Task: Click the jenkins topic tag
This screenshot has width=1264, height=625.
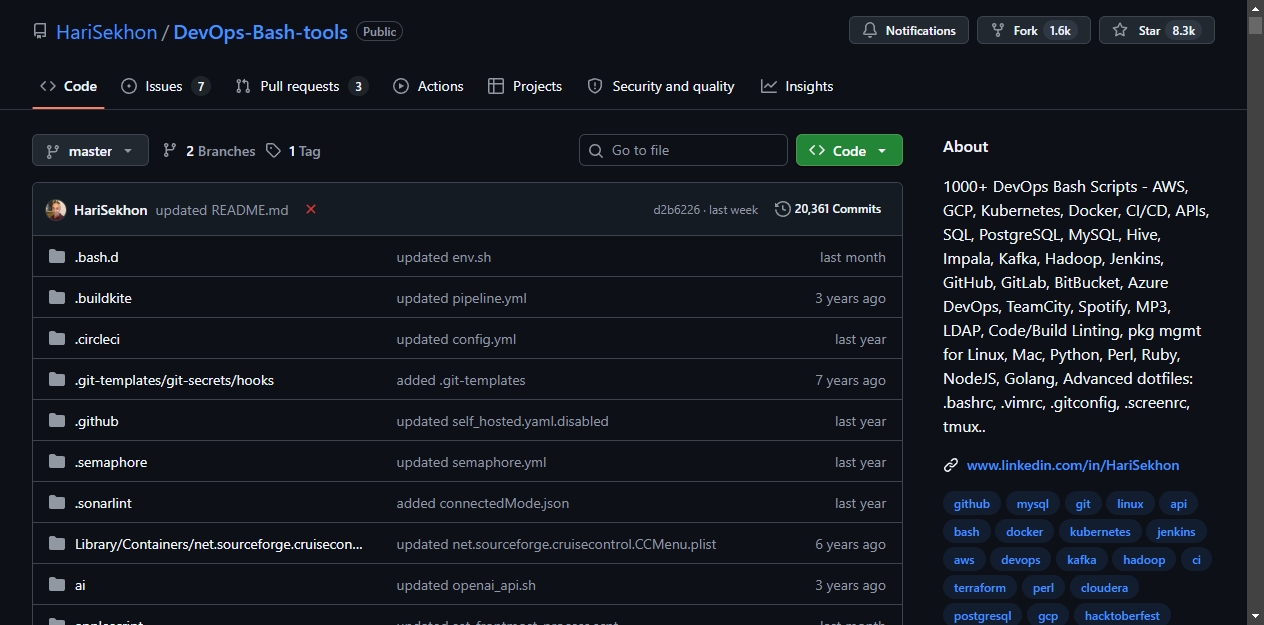Action: [1176, 532]
